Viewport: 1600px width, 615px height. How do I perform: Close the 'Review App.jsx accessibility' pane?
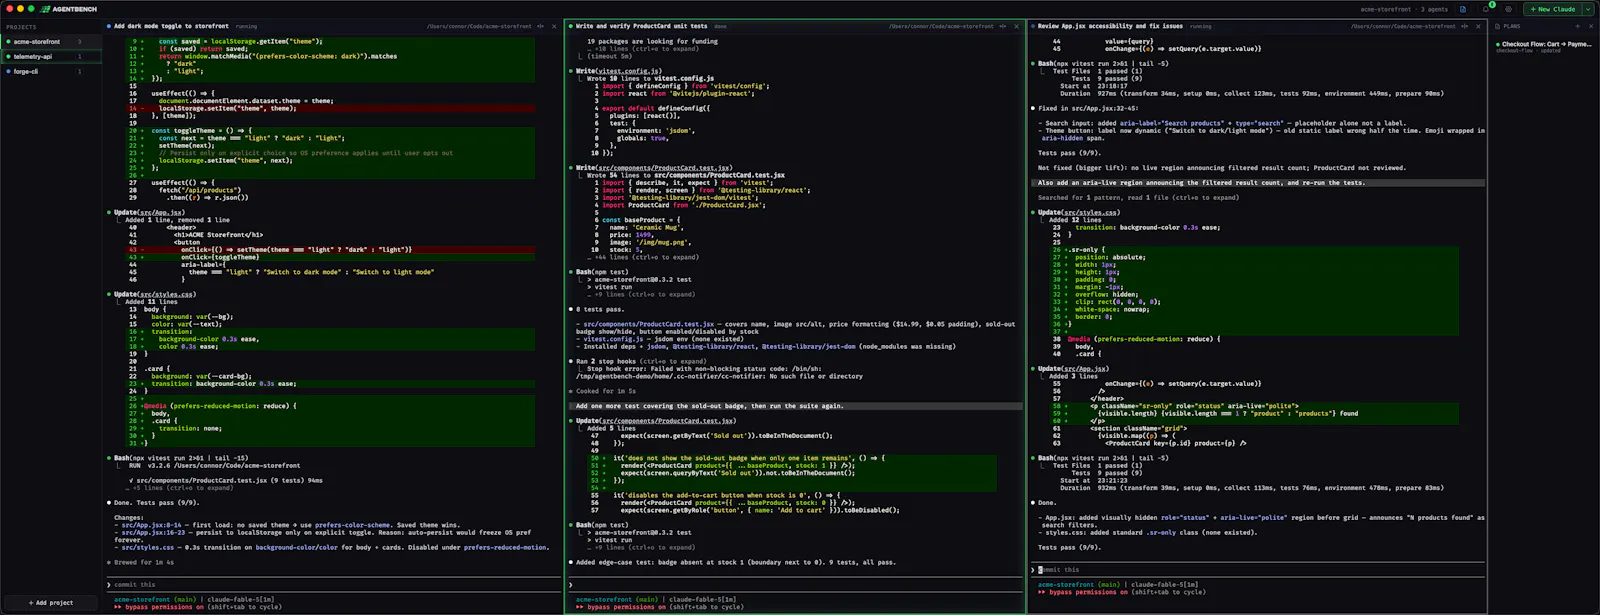(1480, 27)
